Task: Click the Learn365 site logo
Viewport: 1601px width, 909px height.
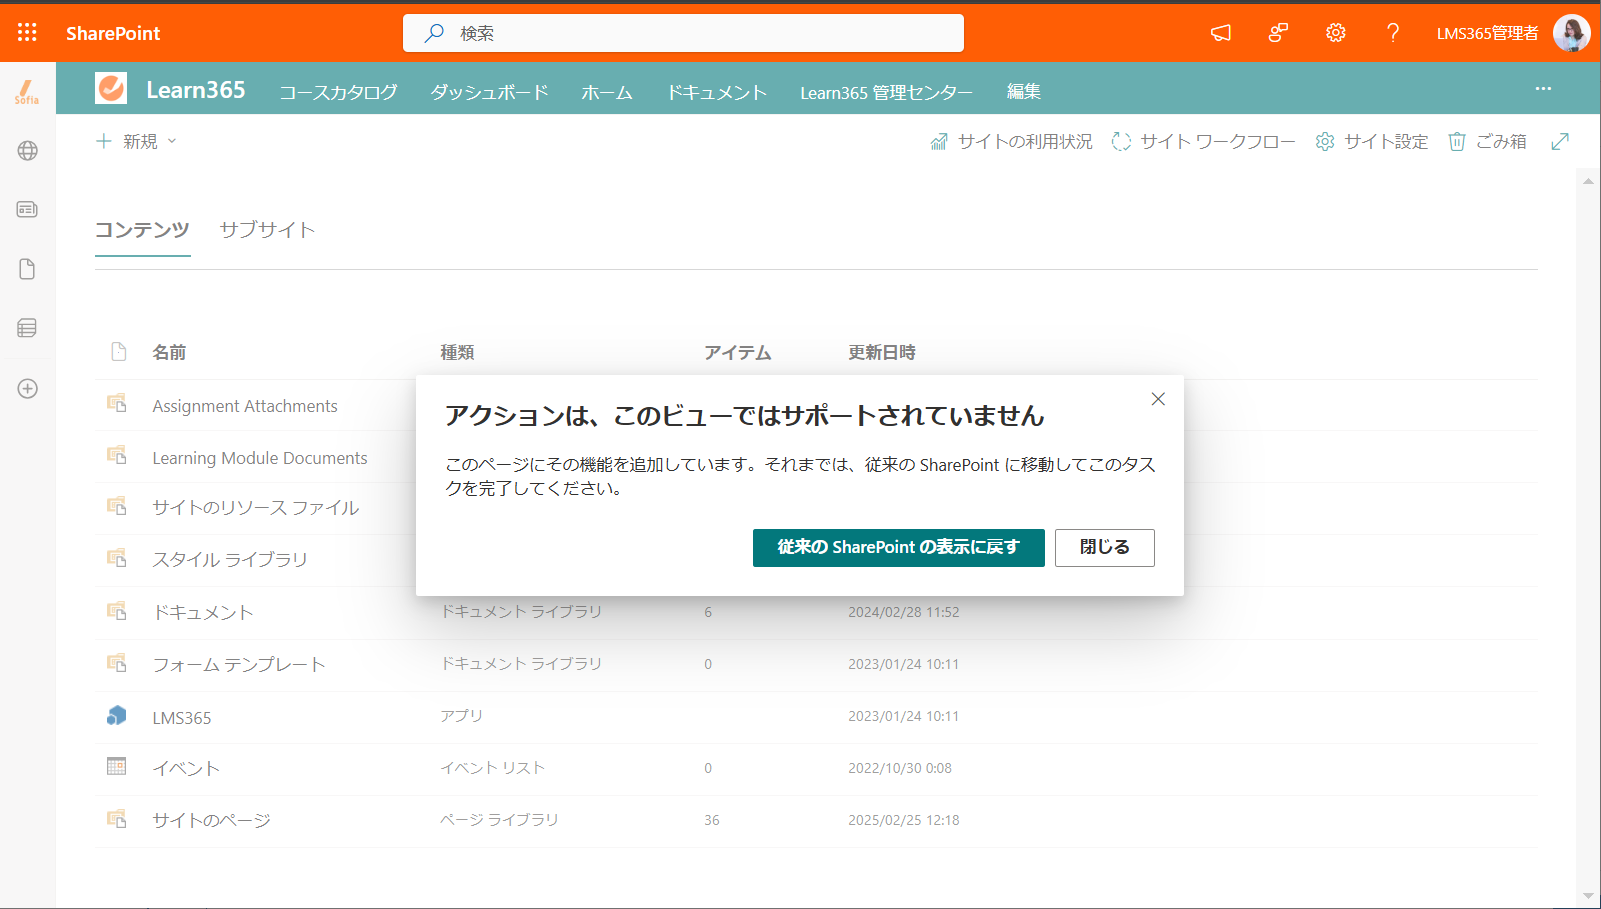Action: pyautogui.click(x=111, y=88)
